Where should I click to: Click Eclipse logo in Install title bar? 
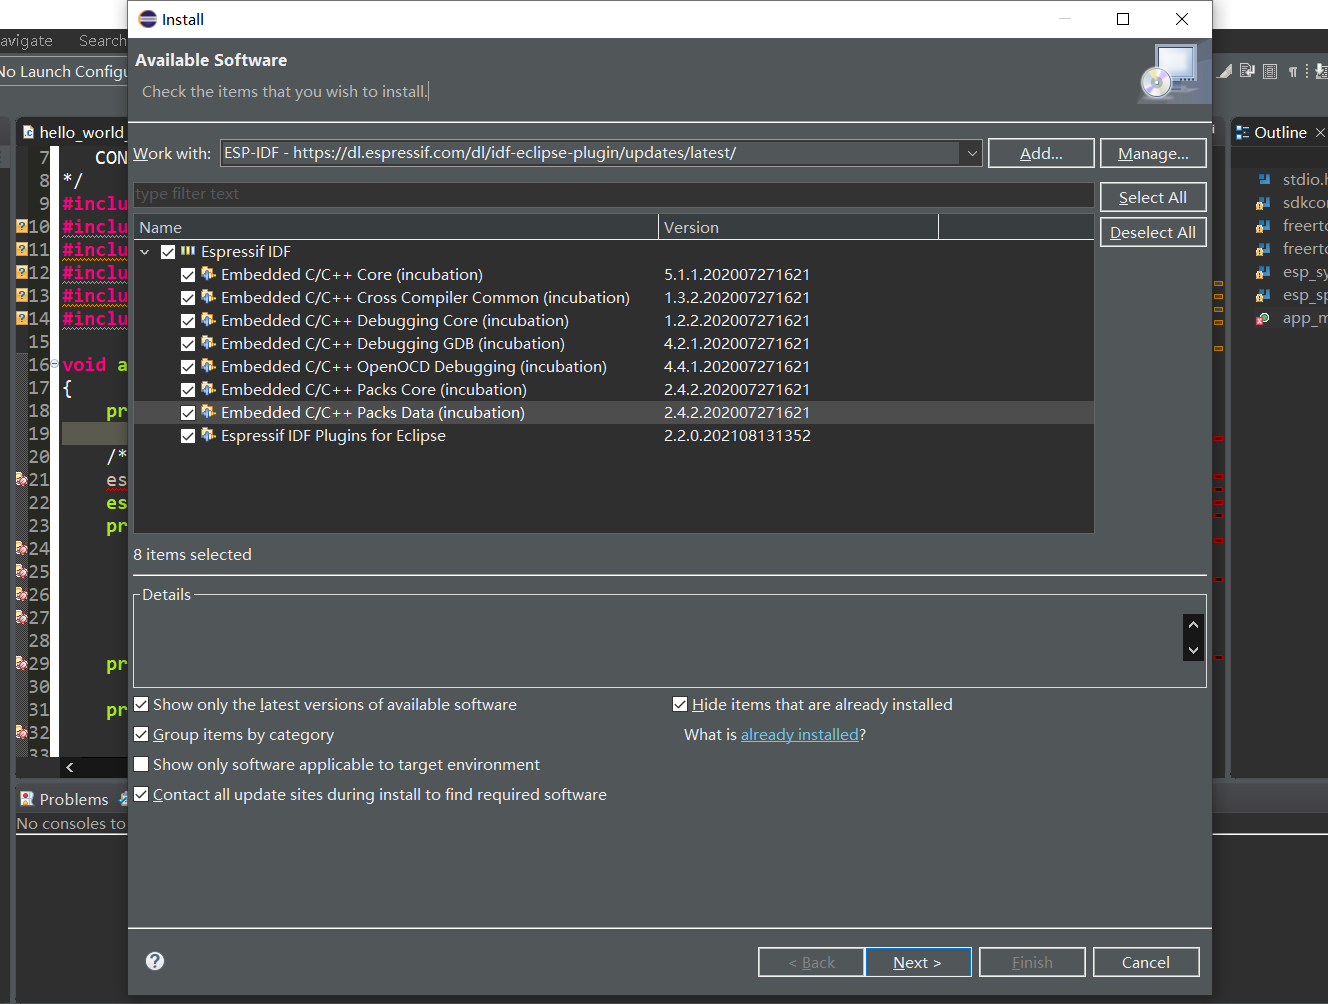(x=148, y=19)
